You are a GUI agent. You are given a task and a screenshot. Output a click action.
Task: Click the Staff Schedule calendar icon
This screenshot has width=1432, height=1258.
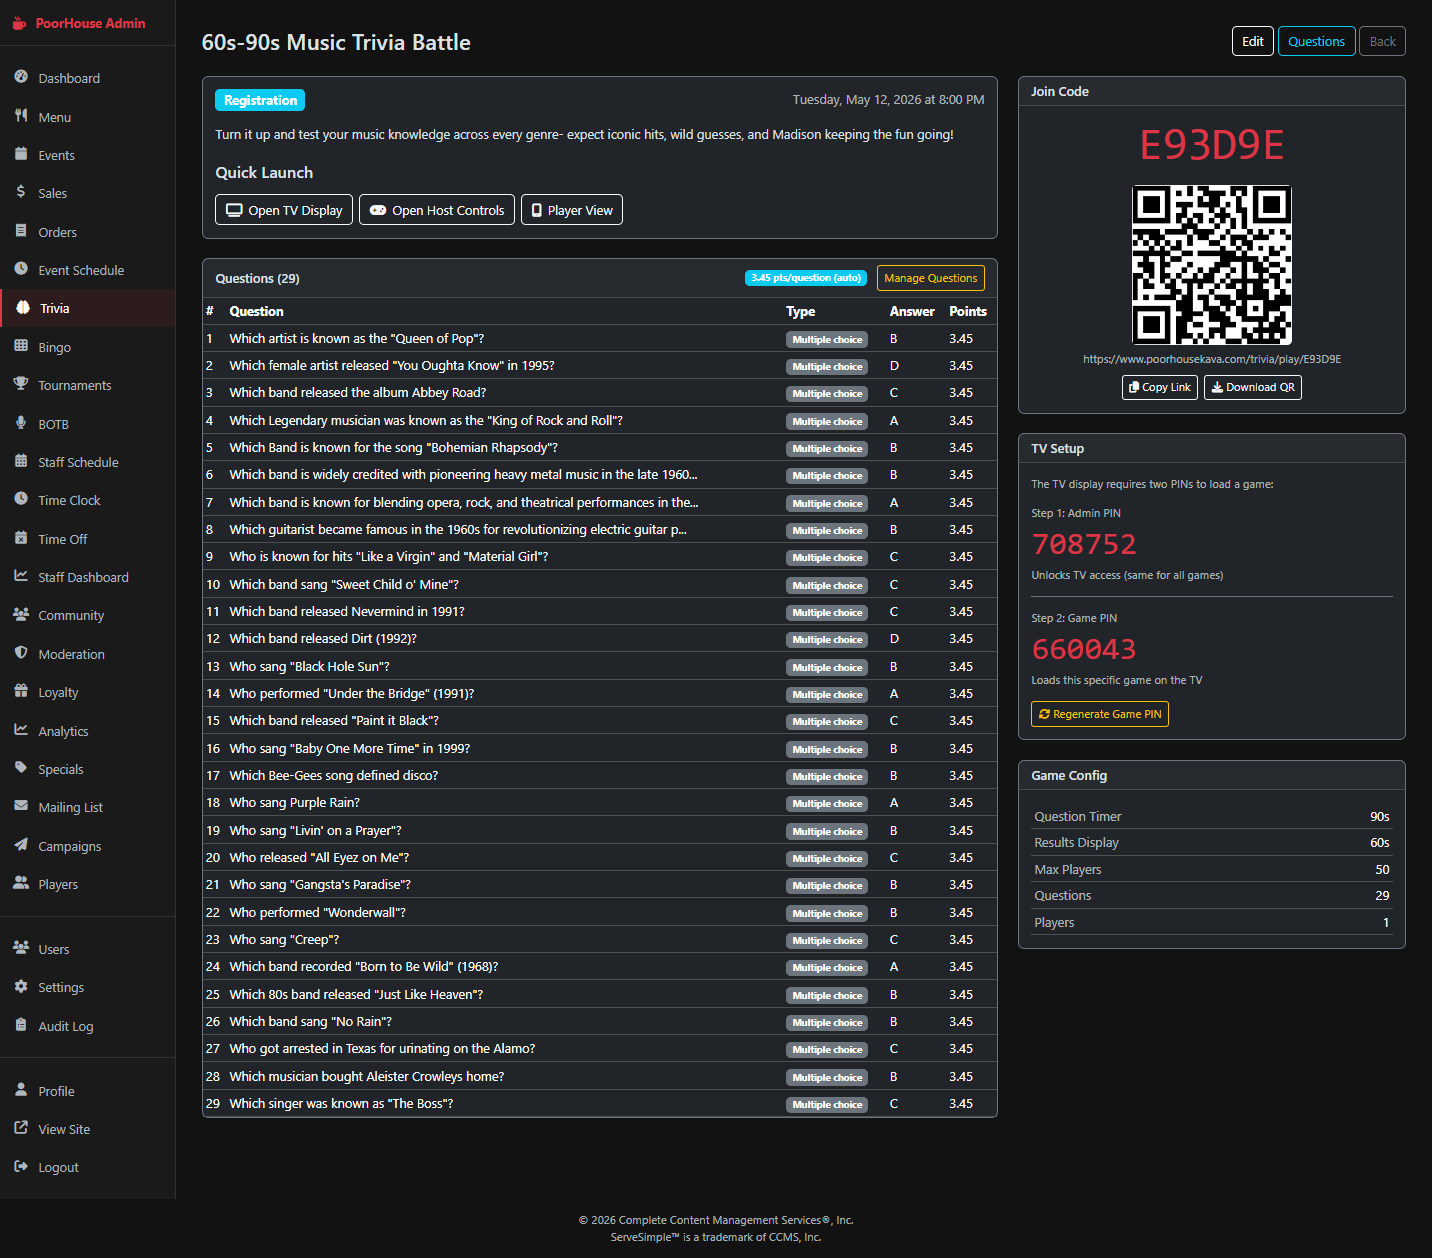(21, 461)
